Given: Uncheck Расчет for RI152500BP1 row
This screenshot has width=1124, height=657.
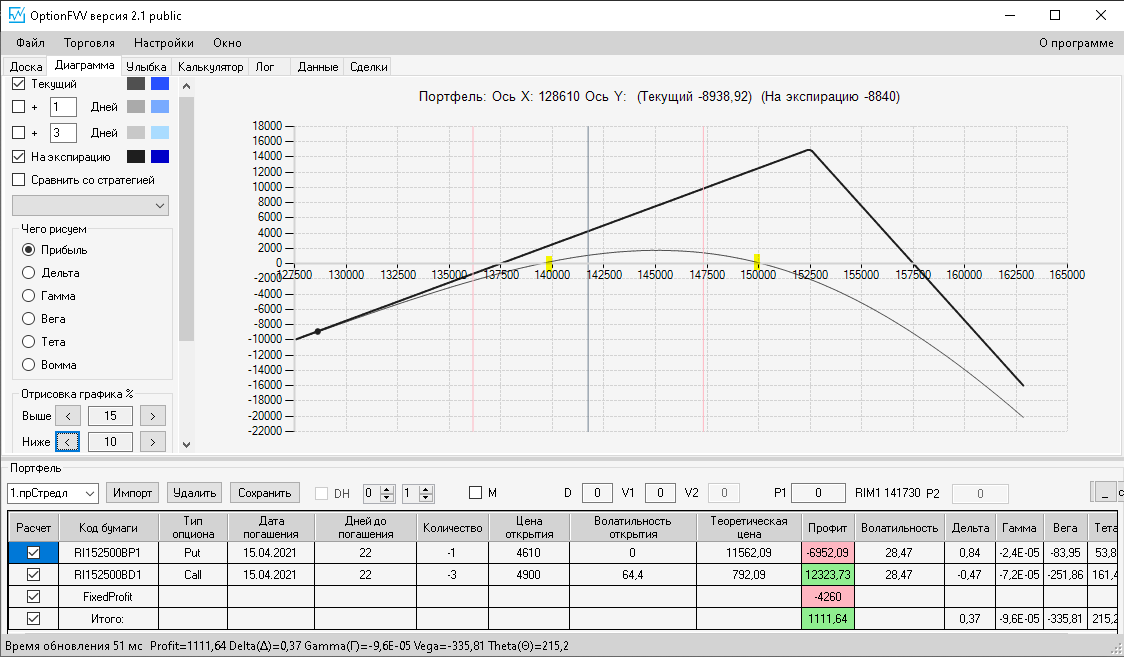Looking at the screenshot, I should (33, 552).
